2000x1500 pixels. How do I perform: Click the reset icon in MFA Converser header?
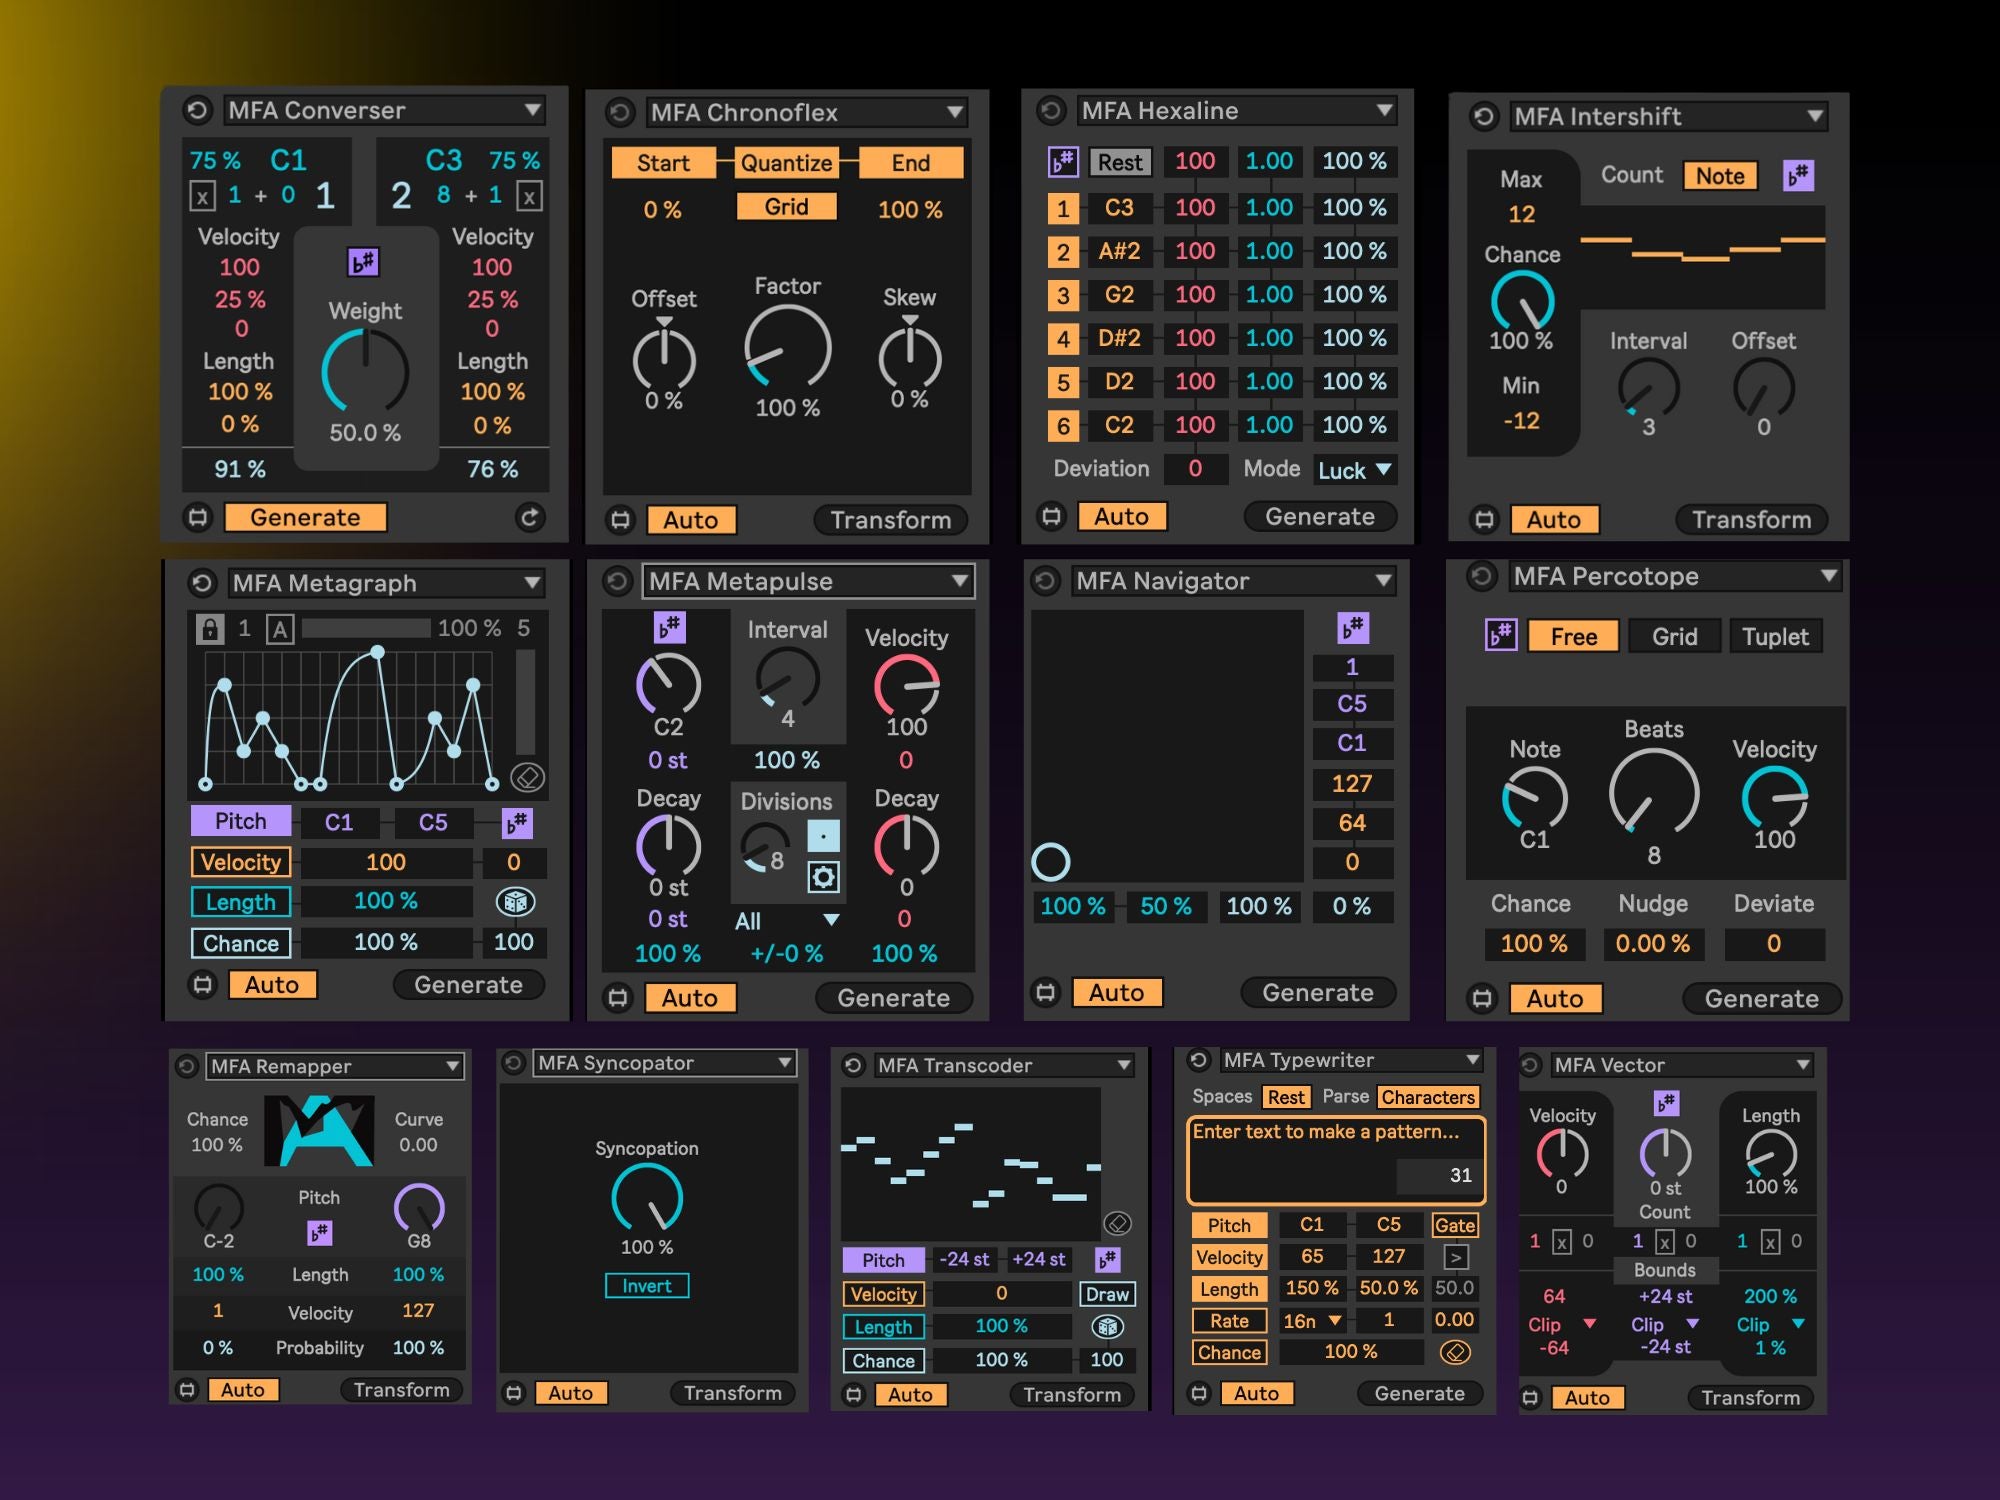point(197,110)
